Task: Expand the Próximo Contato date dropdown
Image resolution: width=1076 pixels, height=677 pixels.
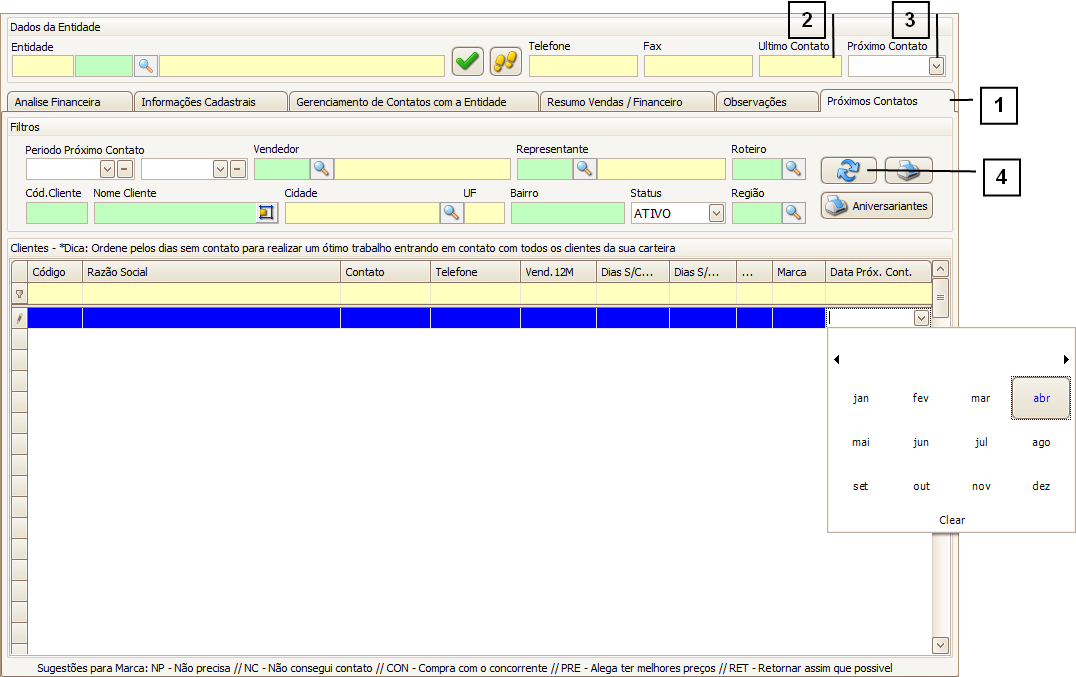Action: [x=936, y=66]
